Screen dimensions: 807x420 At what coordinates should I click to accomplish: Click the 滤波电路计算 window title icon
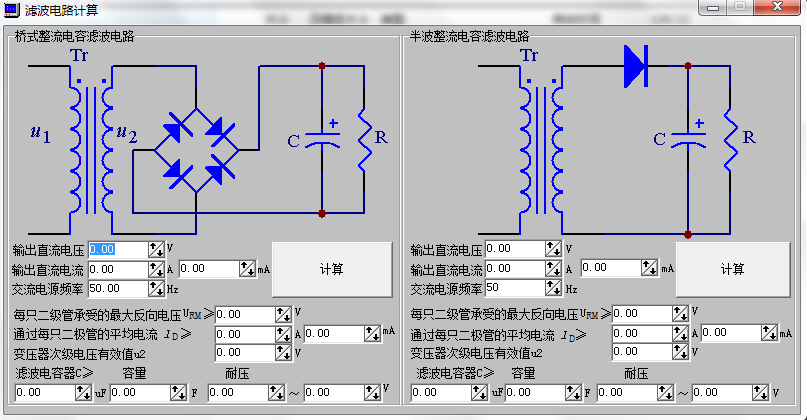11,9
